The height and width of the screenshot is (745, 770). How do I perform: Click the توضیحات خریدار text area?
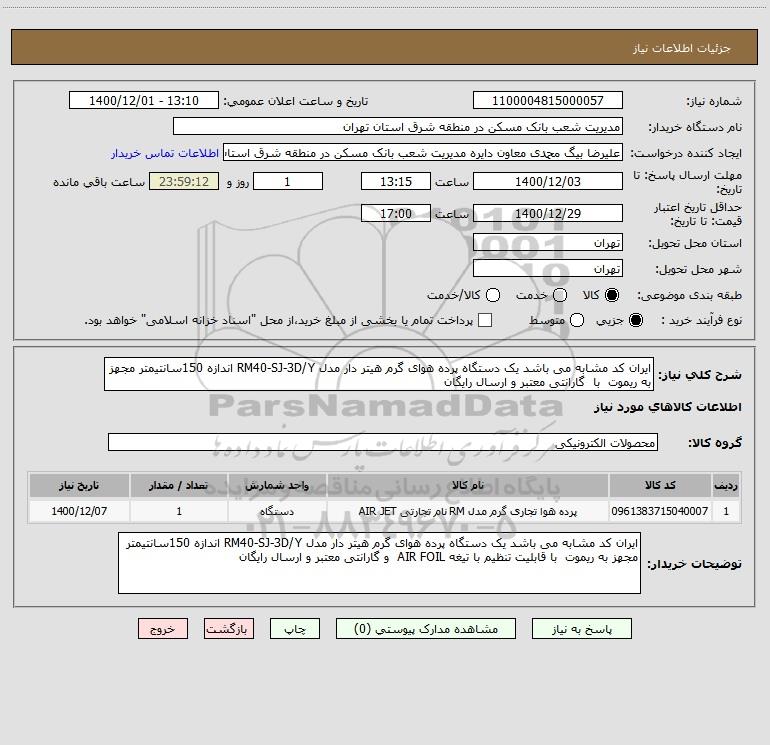tap(379, 563)
